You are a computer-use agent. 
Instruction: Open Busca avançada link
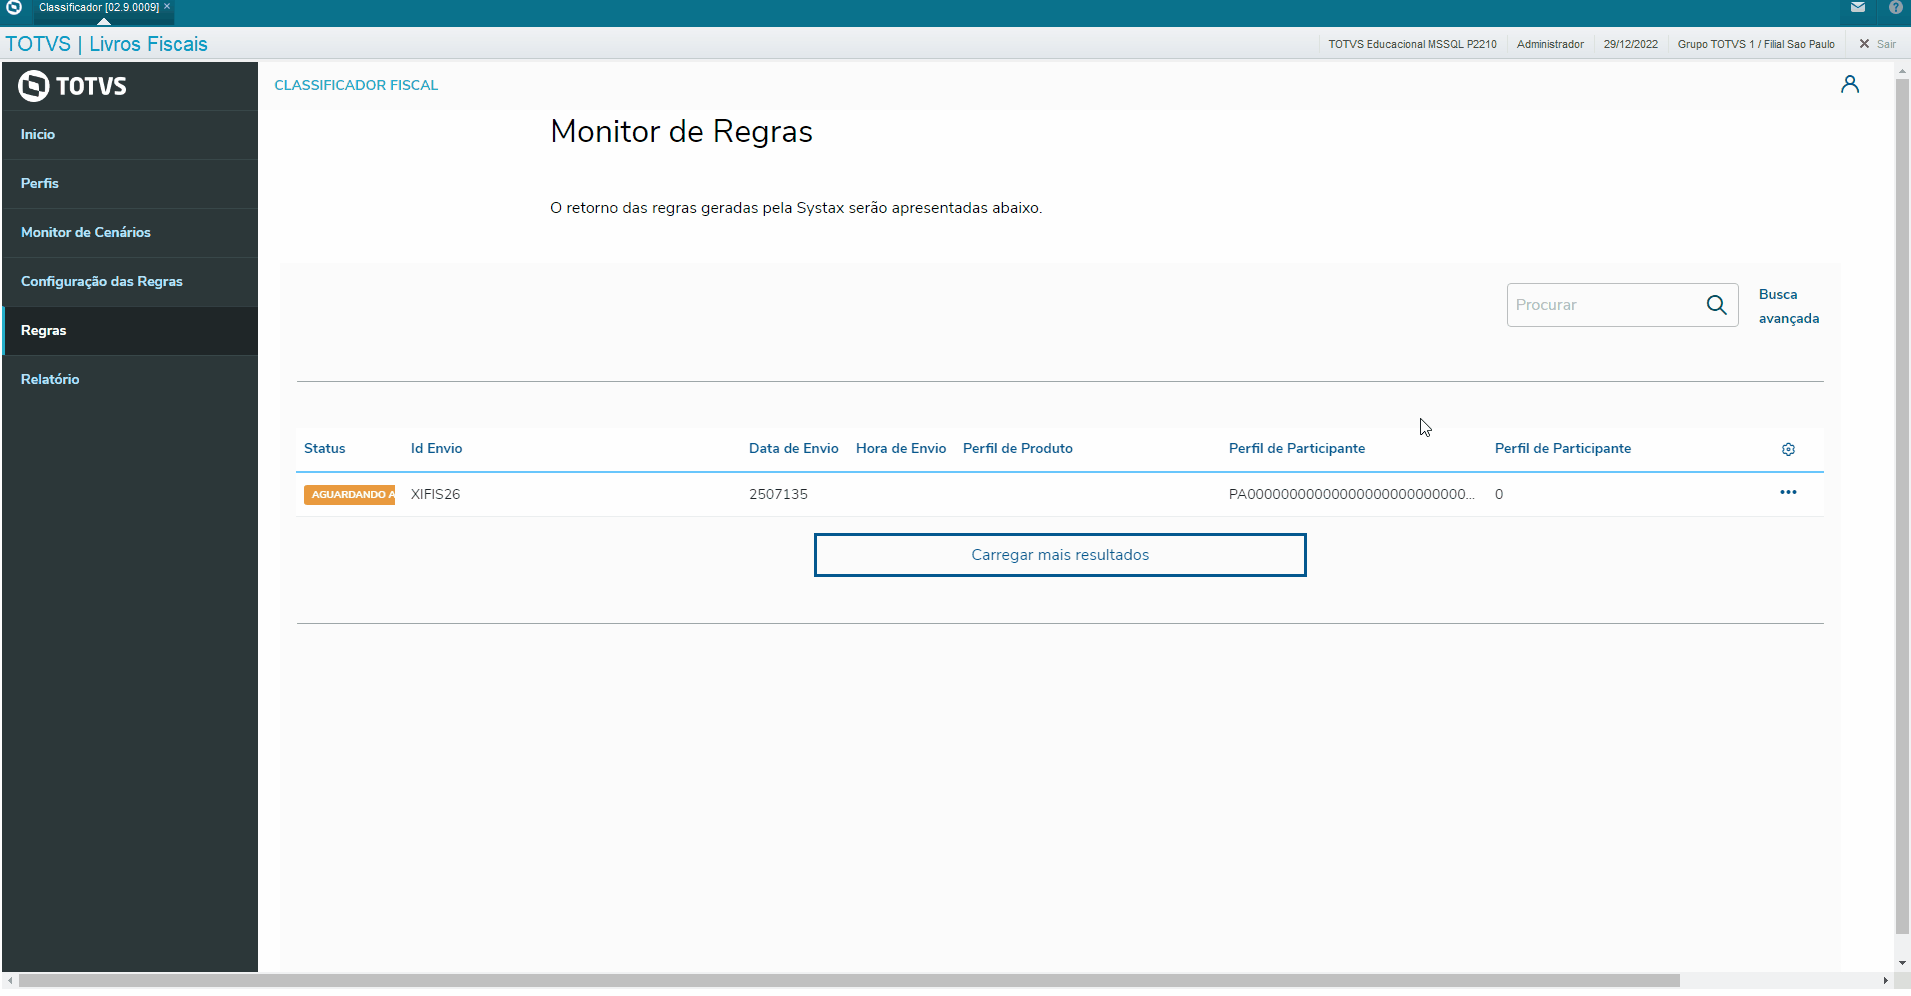tap(1789, 307)
